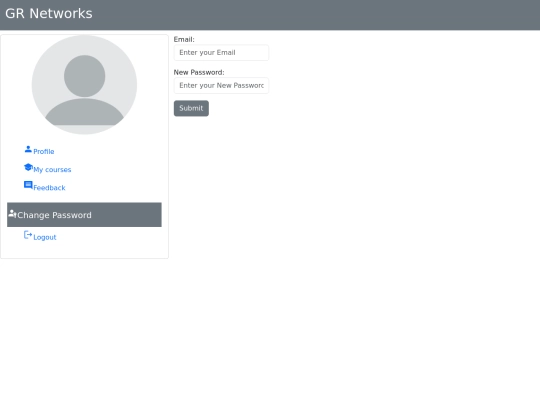Open the Feedback link
Screen dimensions: 540x405
(49, 188)
